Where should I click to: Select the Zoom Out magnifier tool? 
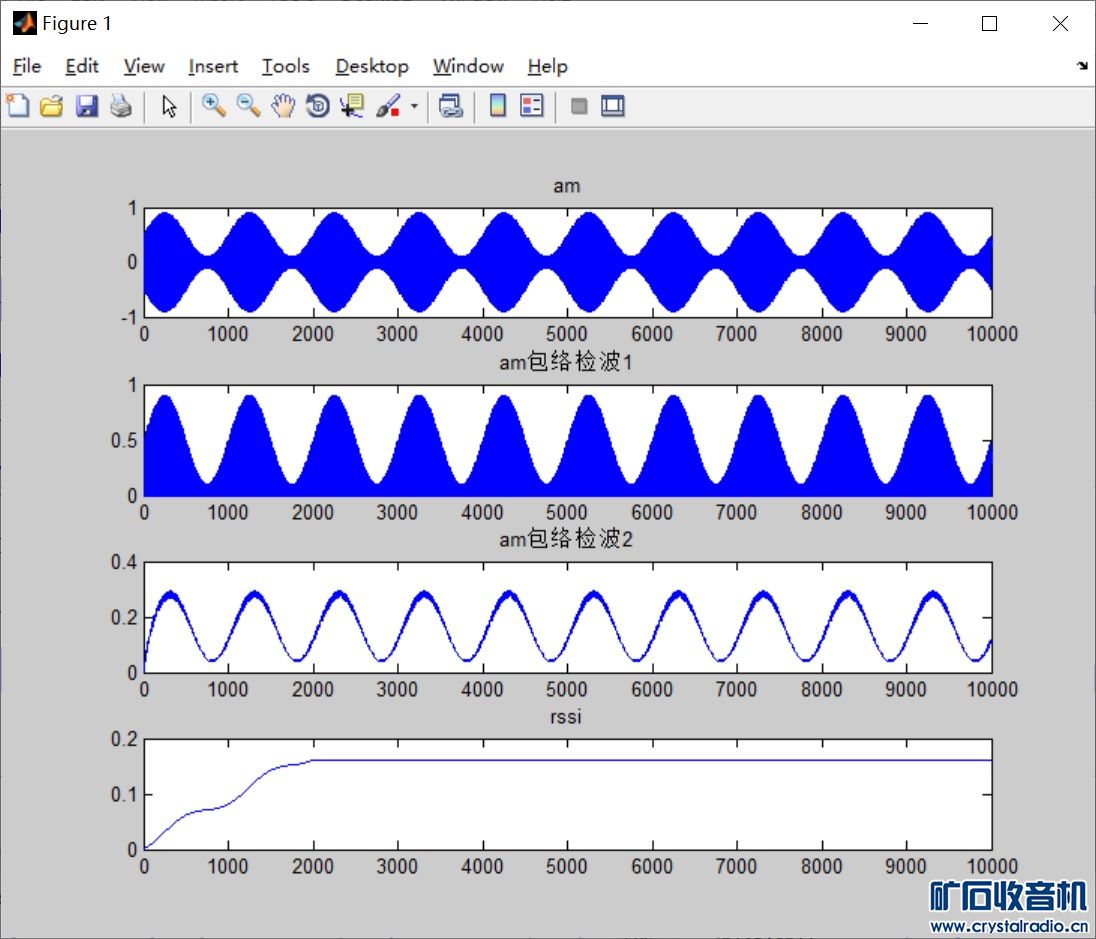click(x=248, y=106)
